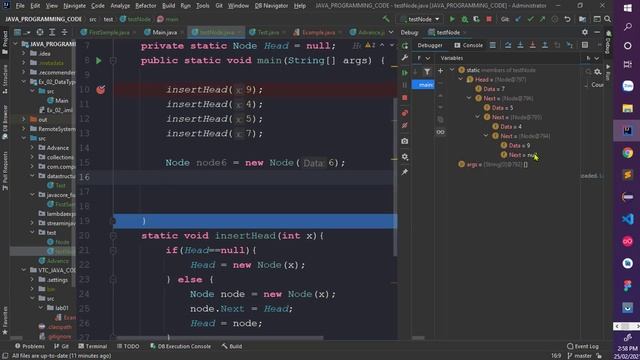Click the Step Into icon
Image resolution: width=640 pixels, height=360 pixels.
click(x=520, y=45)
